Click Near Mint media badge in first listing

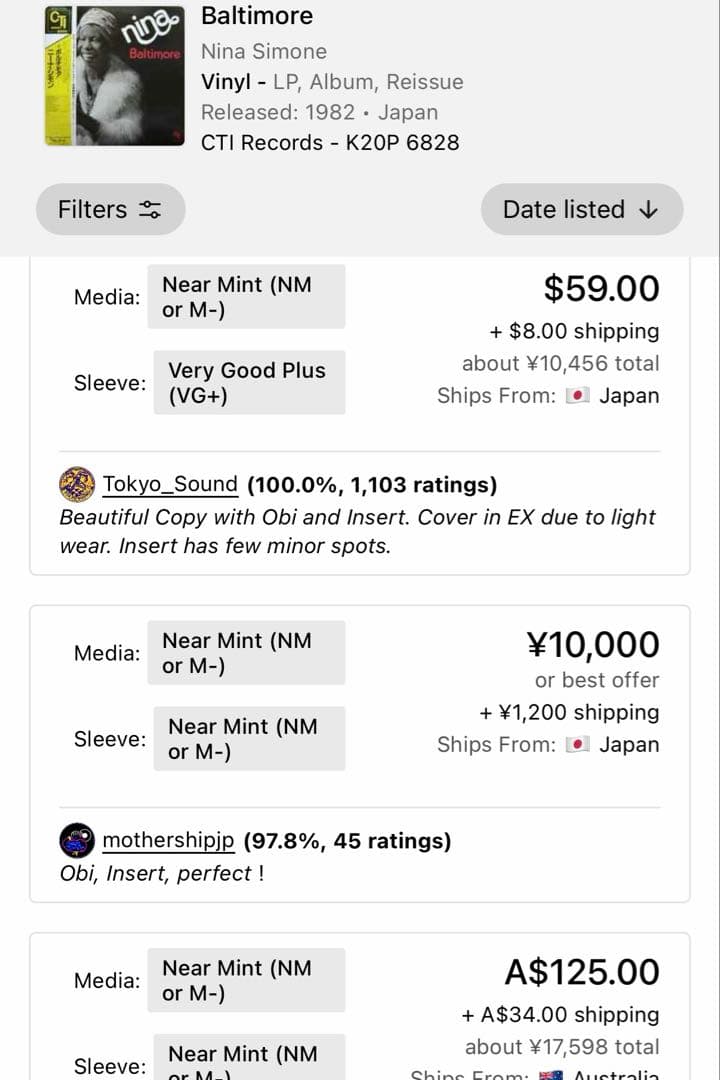pyautogui.click(x=246, y=296)
